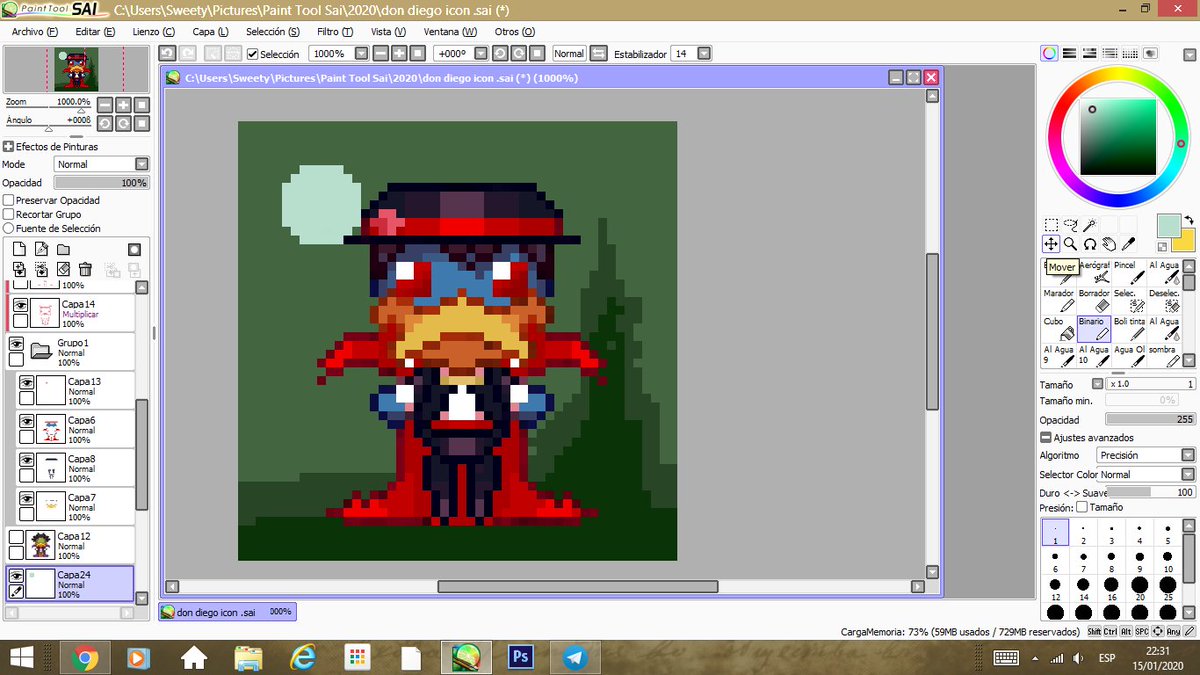This screenshot has height=675, width=1200.
Task: Click the pale green foreground color swatch
Action: pyautogui.click(x=1168, y=227)
